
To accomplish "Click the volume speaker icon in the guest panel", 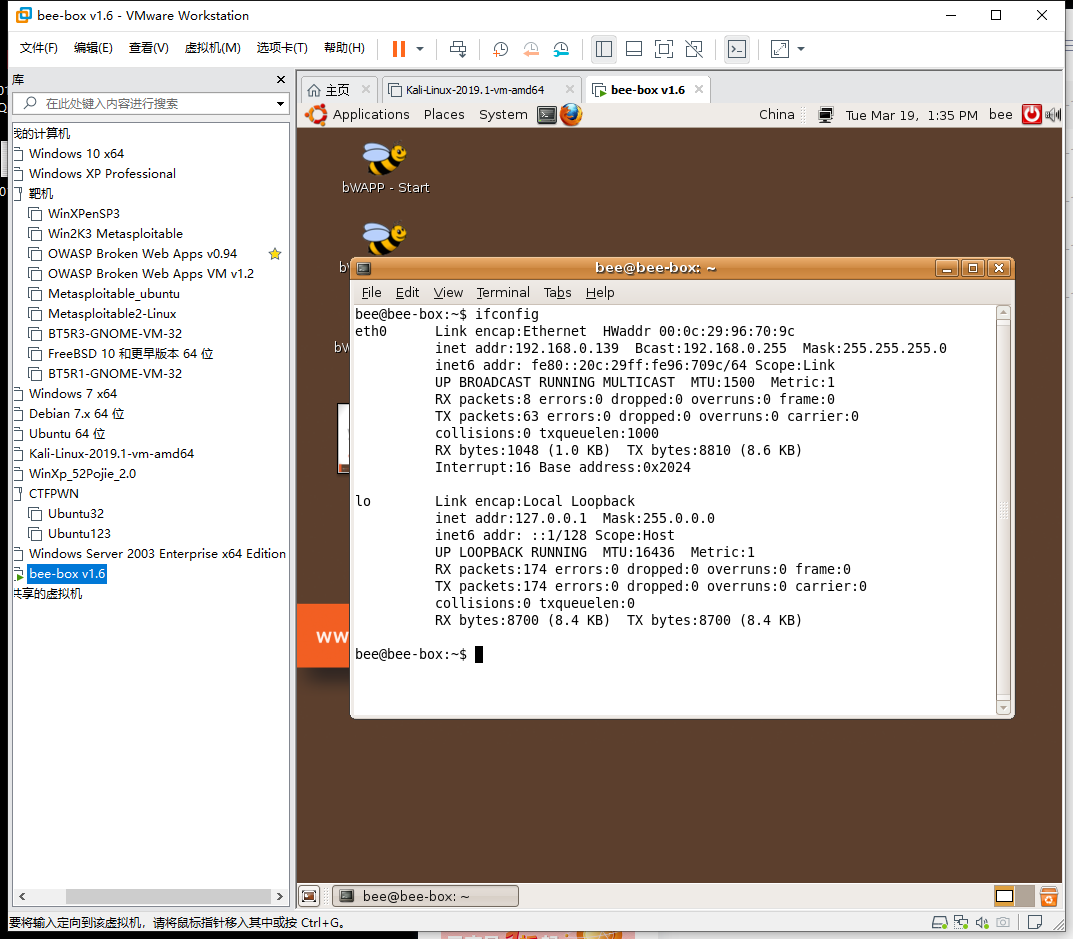I will [x=1053, y=115].
